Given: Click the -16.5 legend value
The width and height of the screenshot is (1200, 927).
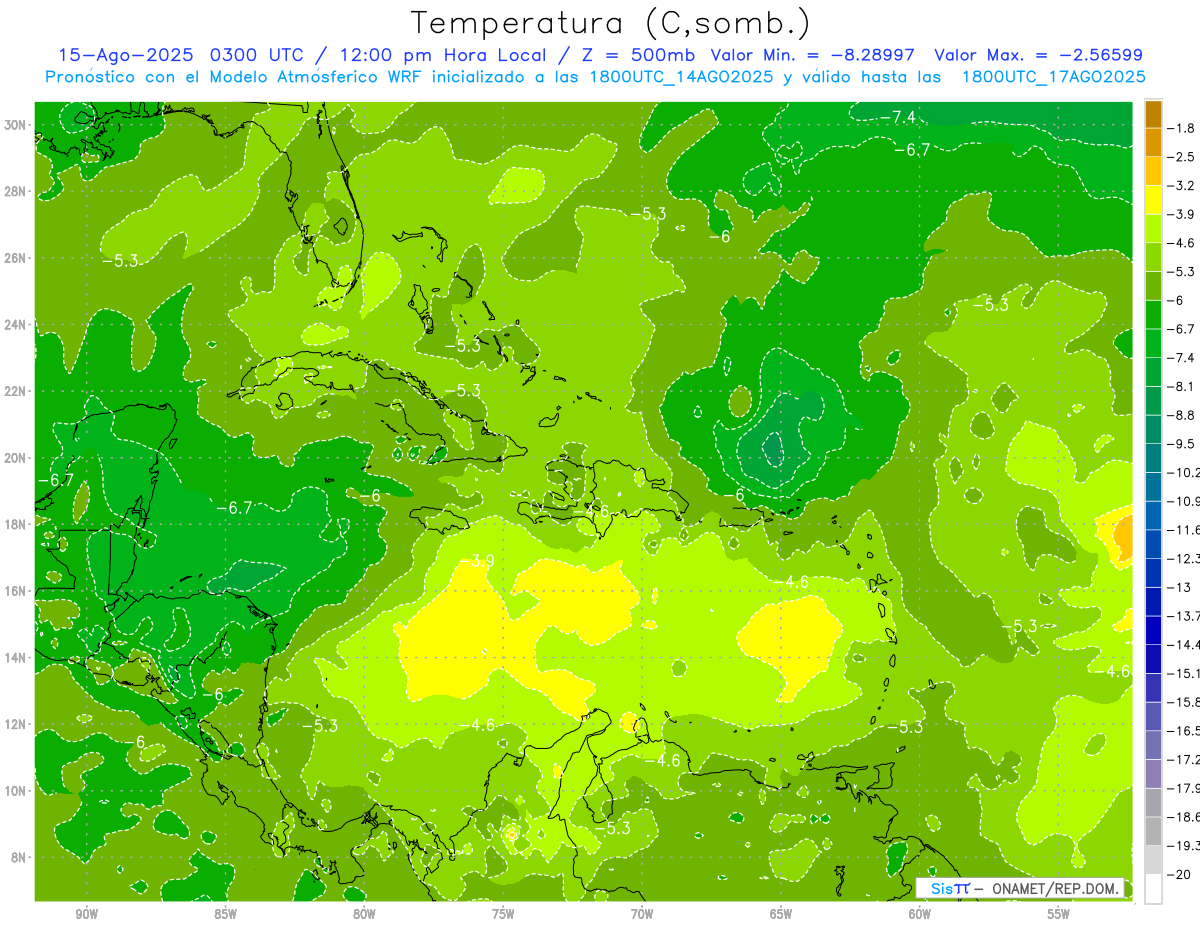Looking at the screenshot, I should (x=1184, y=731).
